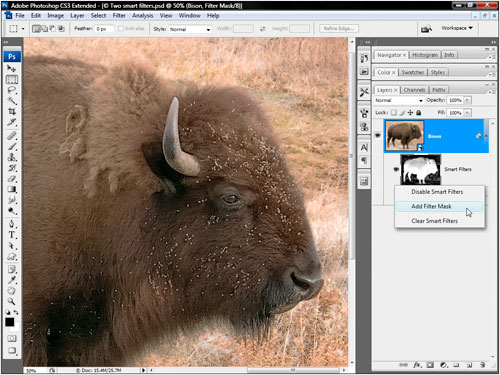500x375 pixels.
Task: Select the Clone Stamp tool
Action: pos(12,157)
